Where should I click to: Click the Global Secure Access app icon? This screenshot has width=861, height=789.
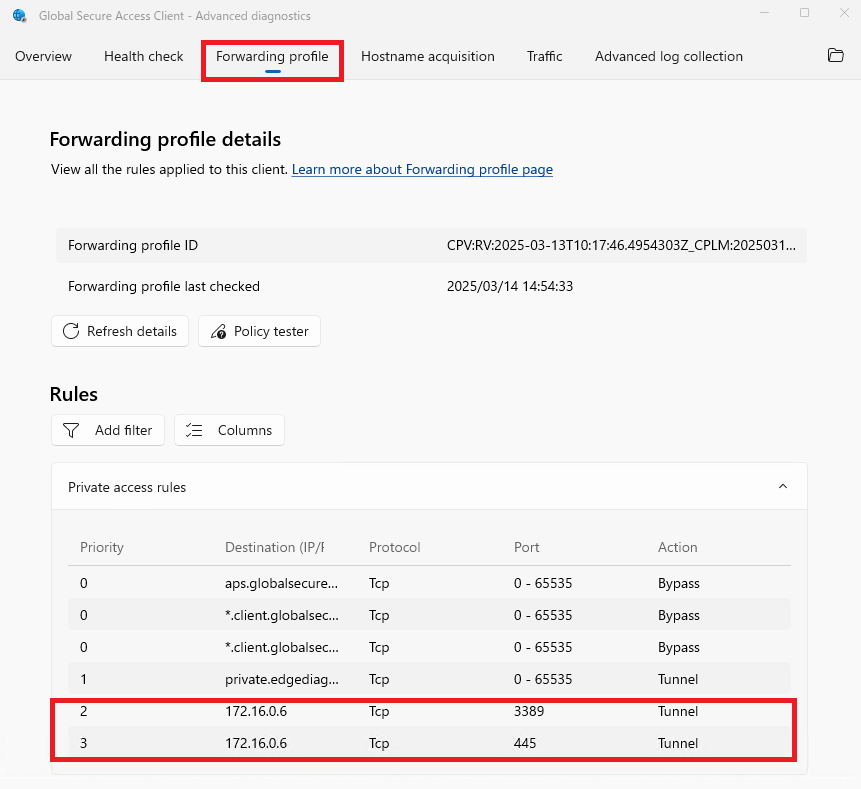coord(19,16)
